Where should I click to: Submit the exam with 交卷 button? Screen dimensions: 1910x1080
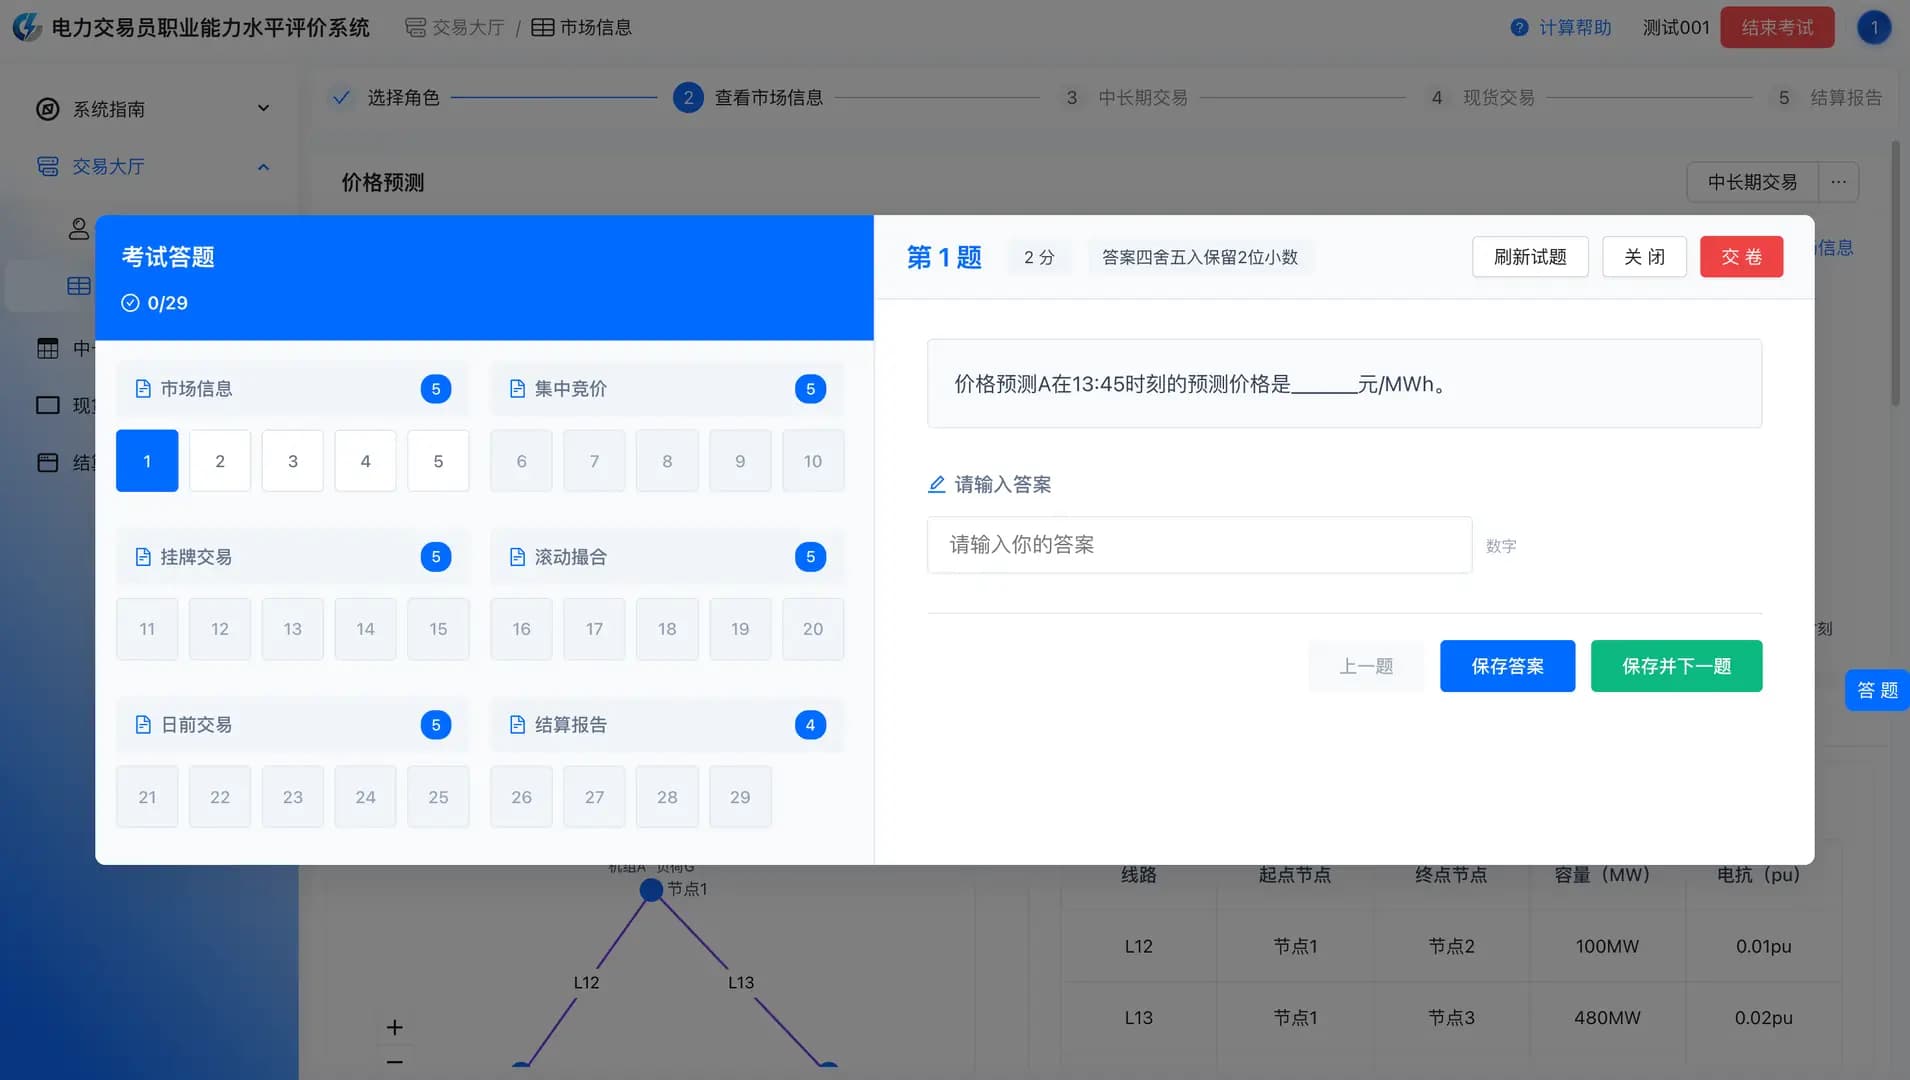(1741, 257)
